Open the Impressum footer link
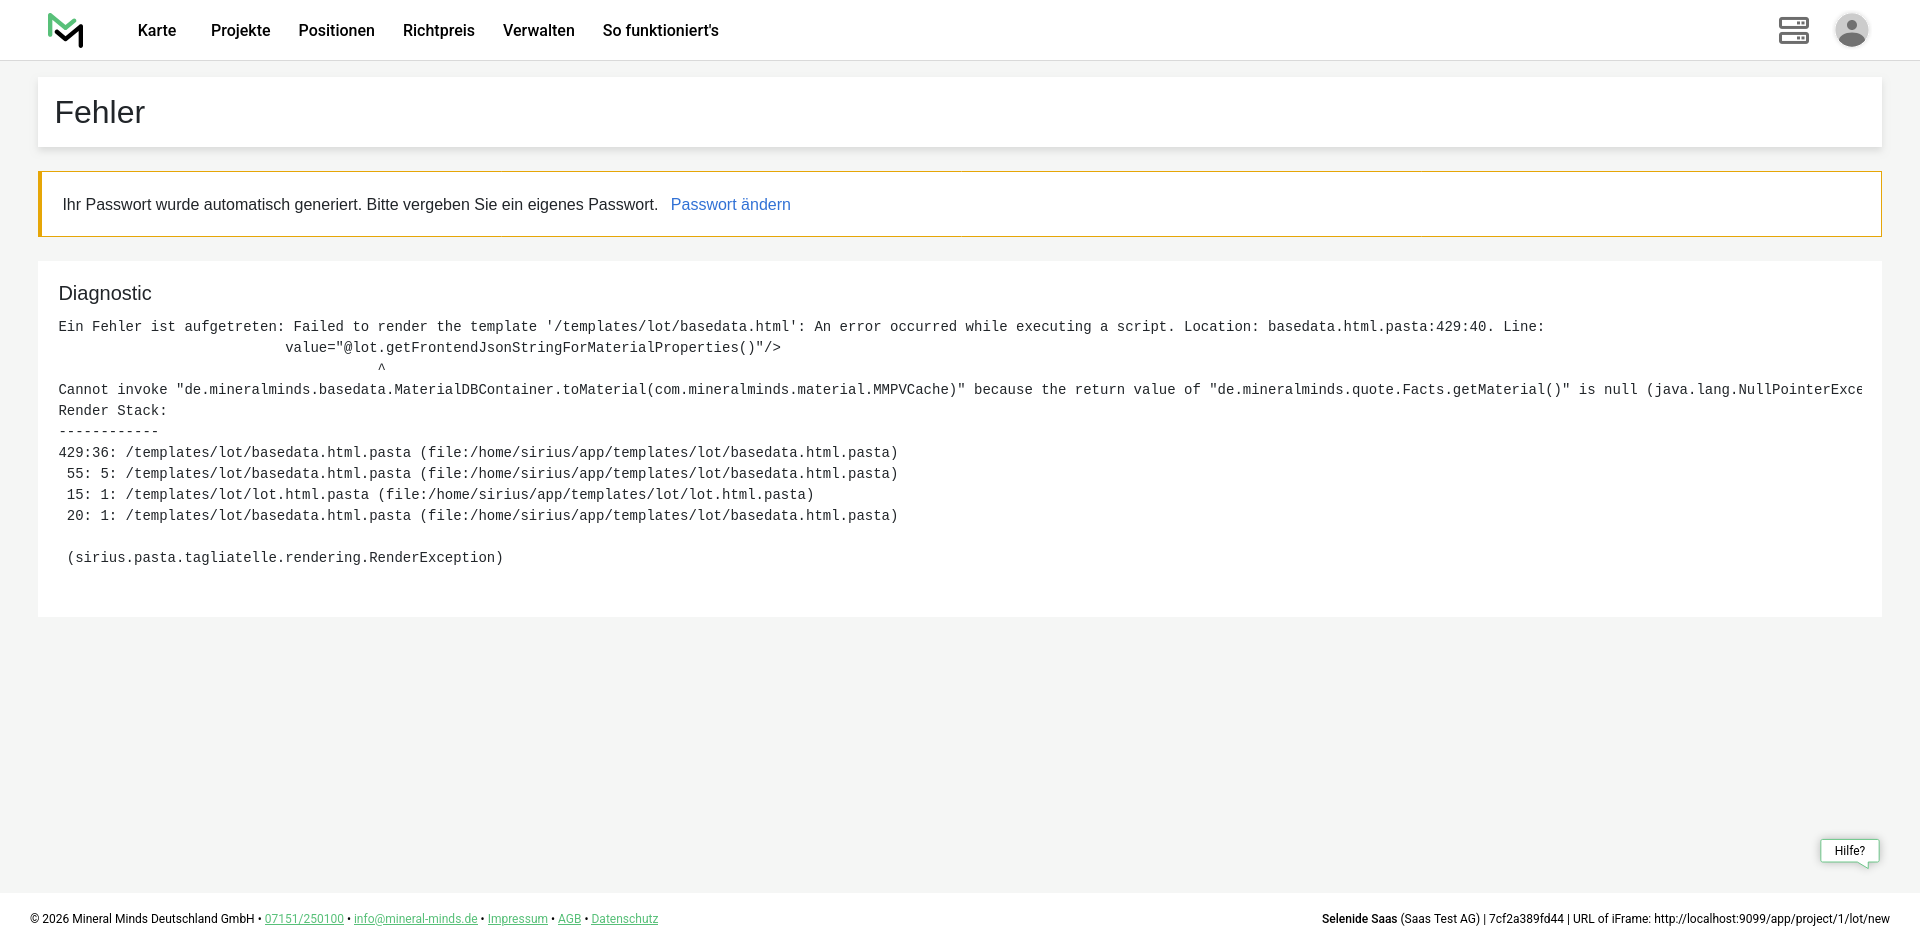 pyautogui.click(x=517, y=919)
